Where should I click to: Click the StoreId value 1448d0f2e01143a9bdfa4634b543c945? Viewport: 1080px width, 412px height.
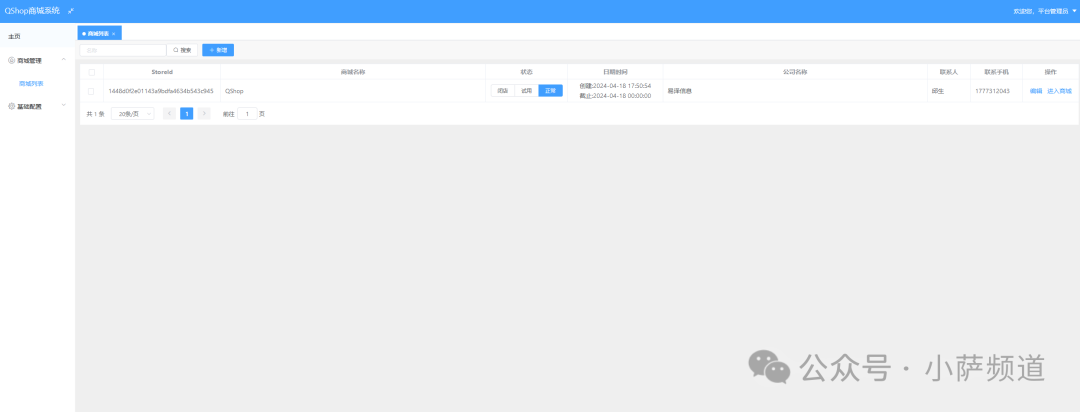[160, 91]
